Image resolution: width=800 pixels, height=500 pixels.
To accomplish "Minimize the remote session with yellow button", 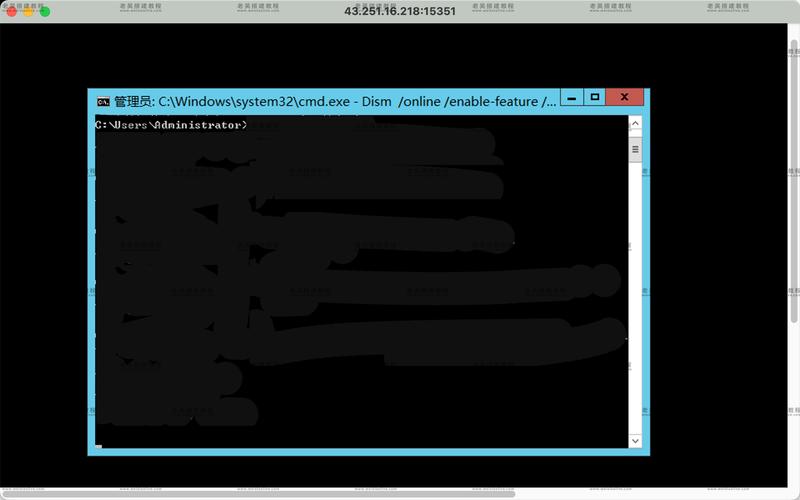I will pyautogui.click(x=28, y=11).
